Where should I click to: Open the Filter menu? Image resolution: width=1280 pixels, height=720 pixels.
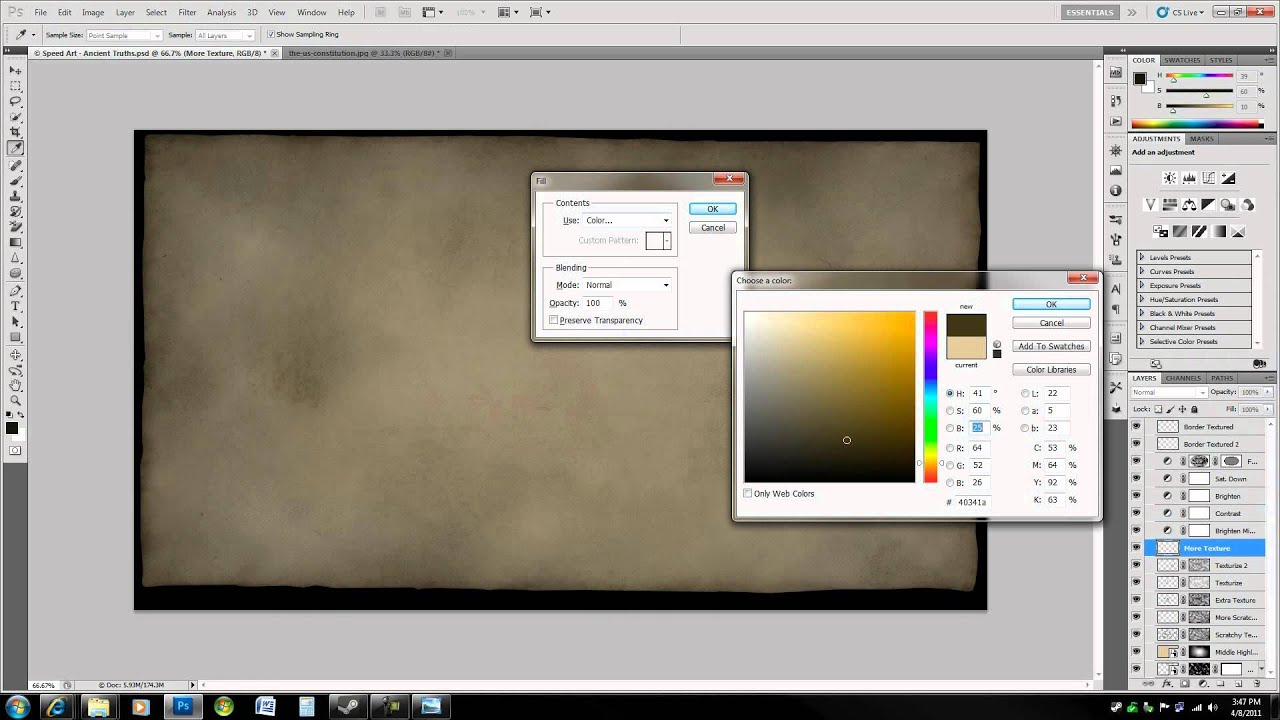click(187, 12)
